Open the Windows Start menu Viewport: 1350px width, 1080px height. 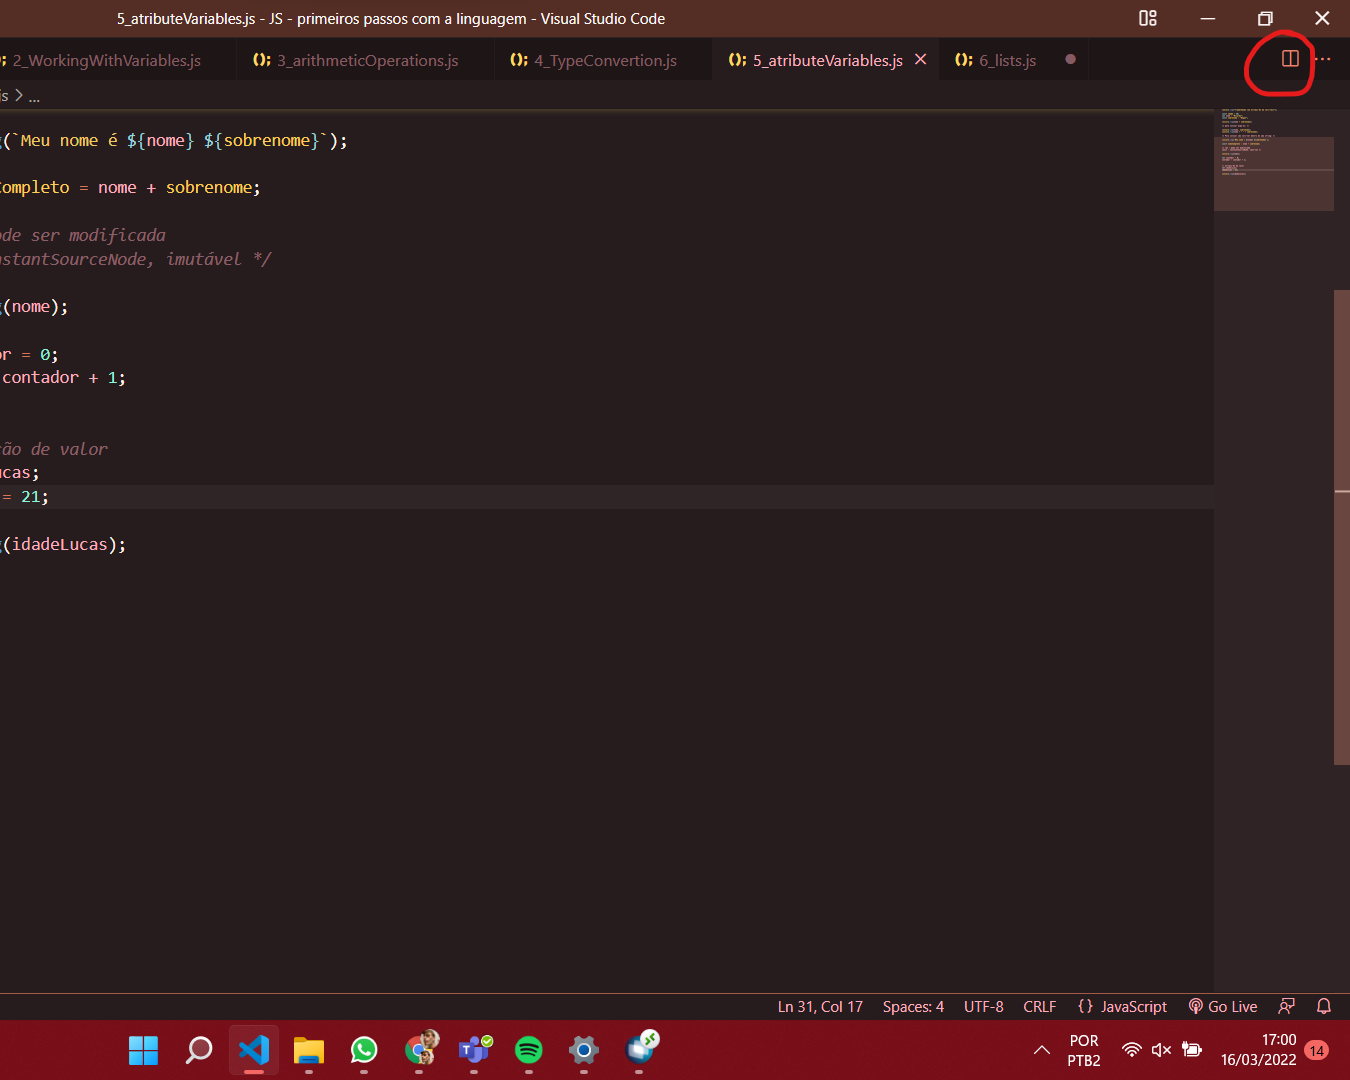[x=144, y=1050]
